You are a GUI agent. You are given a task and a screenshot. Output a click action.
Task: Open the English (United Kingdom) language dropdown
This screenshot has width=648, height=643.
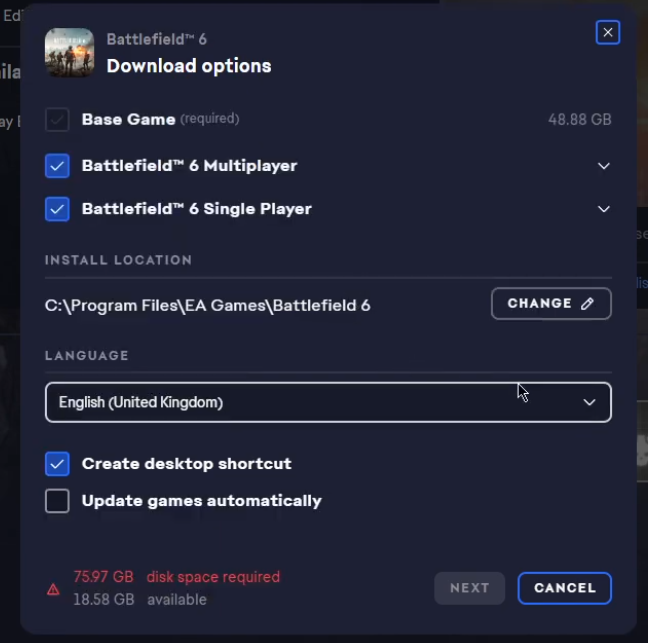[x=328, y=402]
